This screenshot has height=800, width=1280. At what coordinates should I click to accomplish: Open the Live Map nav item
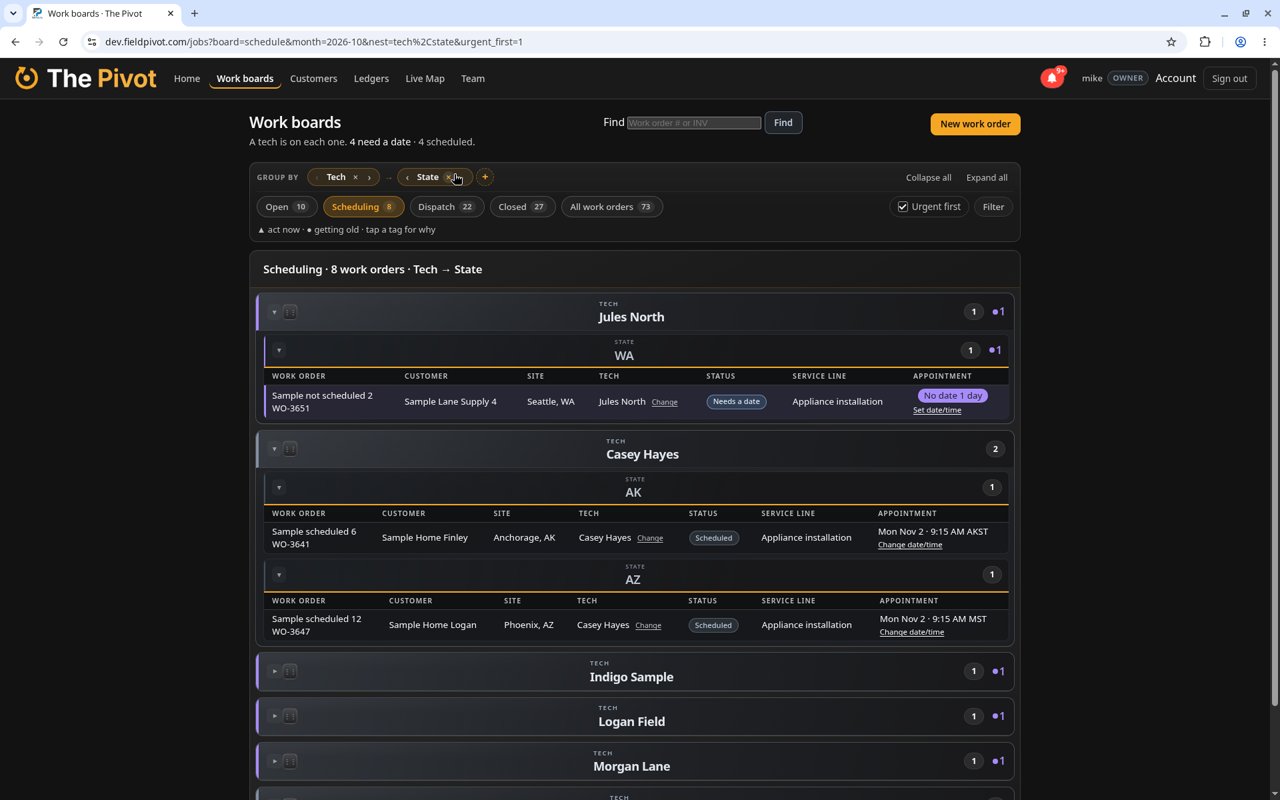point(425,78)
